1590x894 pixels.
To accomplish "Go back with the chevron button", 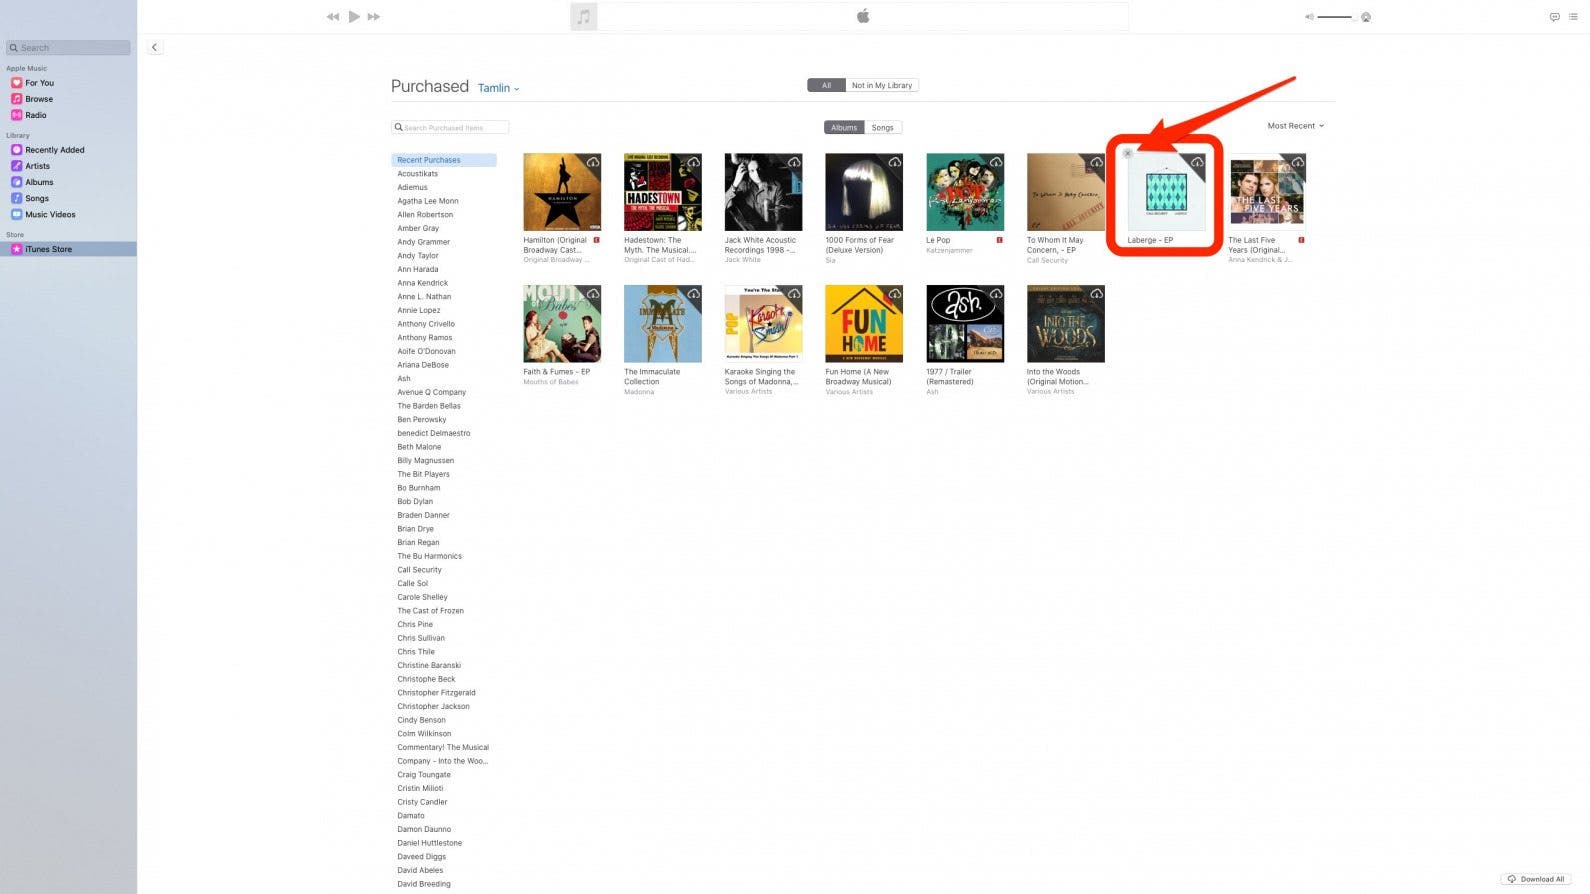I will tap(155, 47).
